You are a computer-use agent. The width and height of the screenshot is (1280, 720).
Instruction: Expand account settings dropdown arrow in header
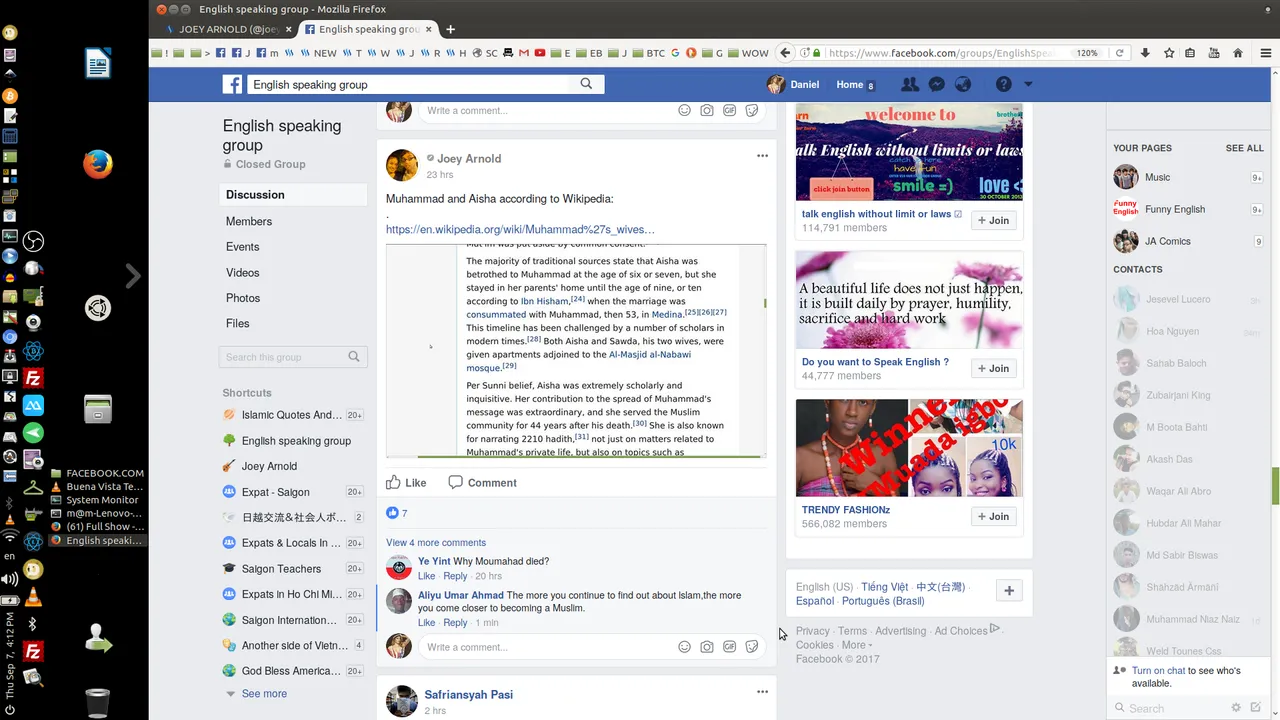click(x=1028, y=85)
